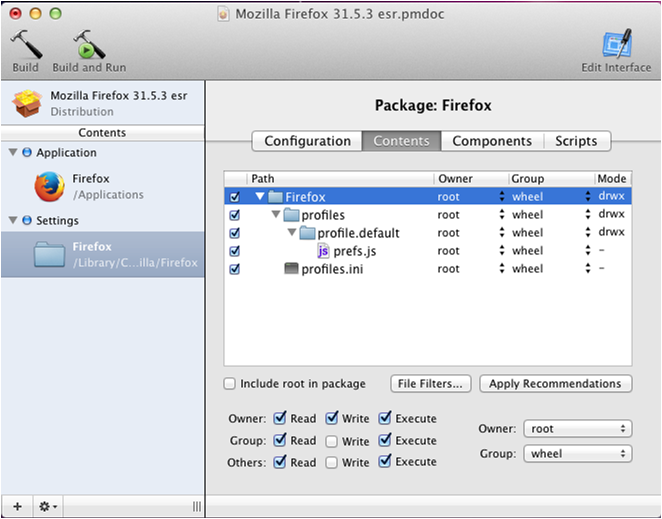Select the Firefox application icon in sidebar

tap(50, 186)
